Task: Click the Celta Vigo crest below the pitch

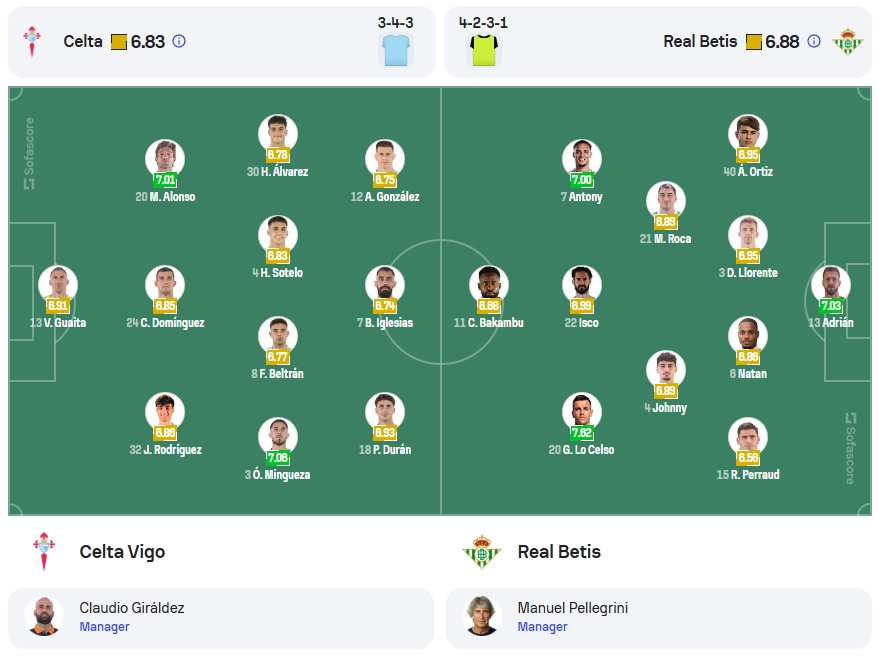Action: click(x=44, y=551)
